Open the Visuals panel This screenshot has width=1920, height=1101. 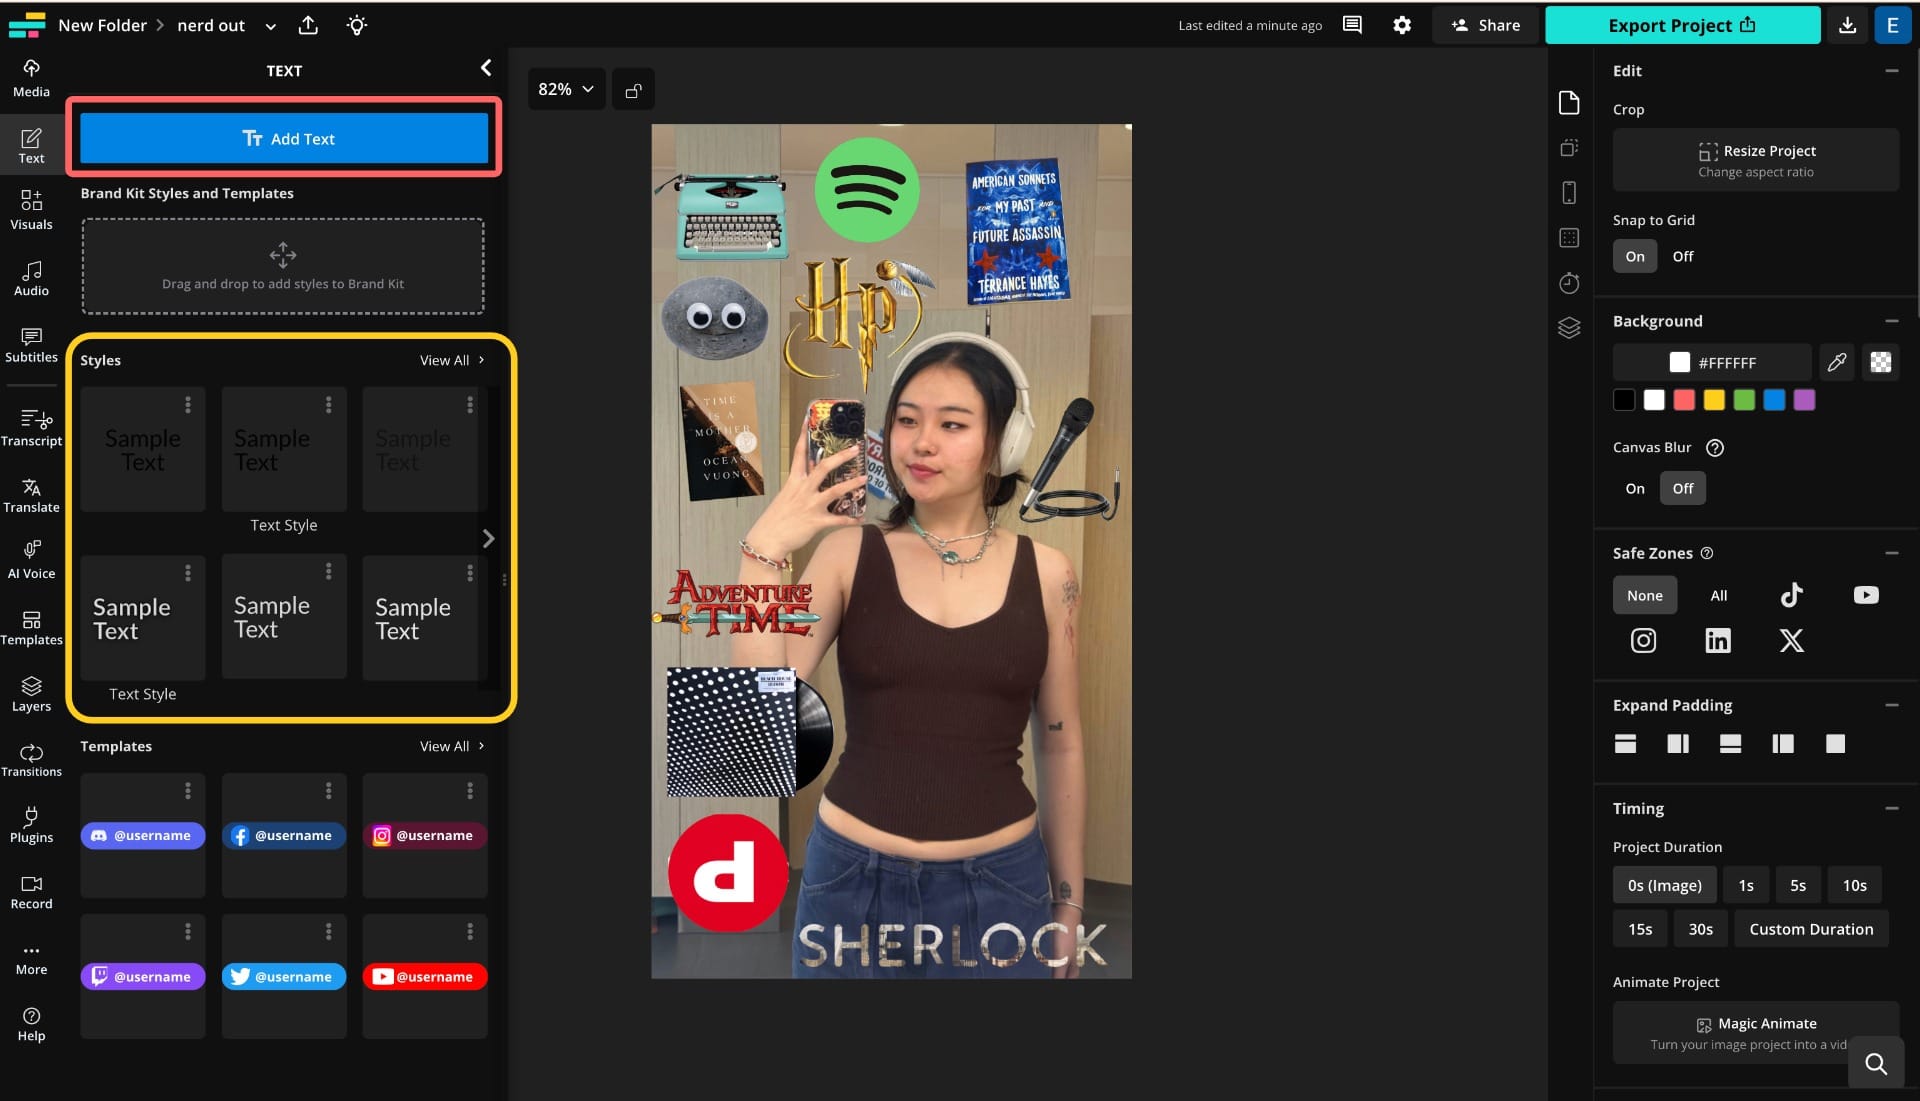tap(31, 211)
